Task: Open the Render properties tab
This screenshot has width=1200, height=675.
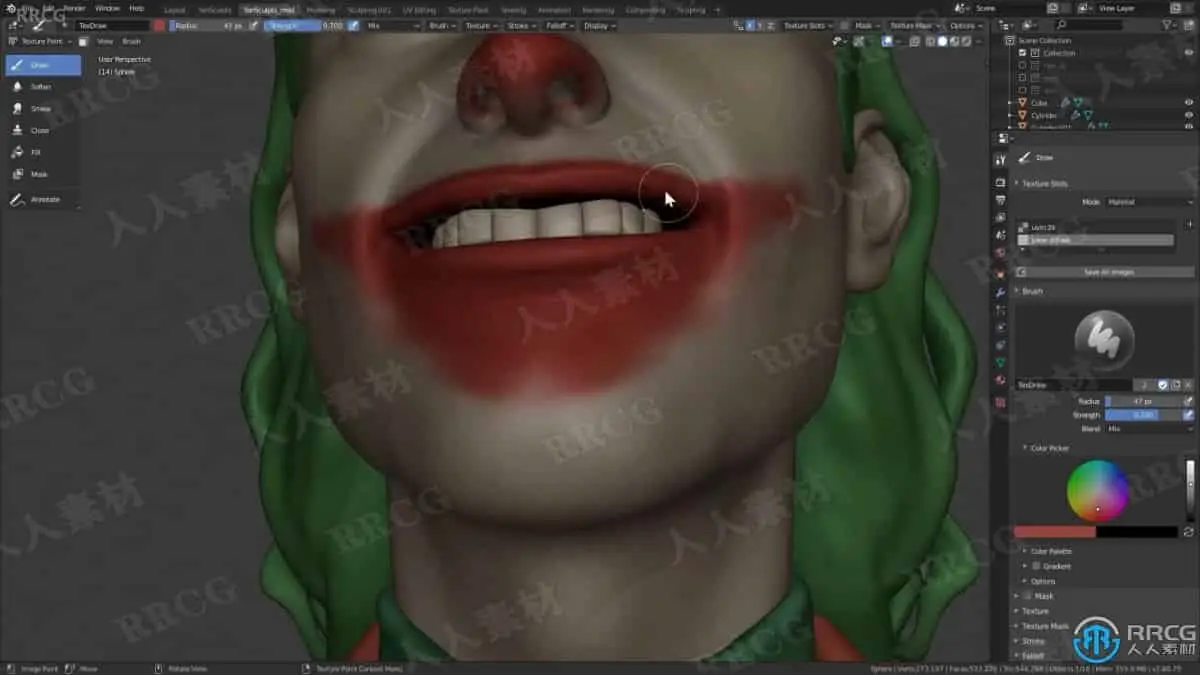Action: point(1000,183)
